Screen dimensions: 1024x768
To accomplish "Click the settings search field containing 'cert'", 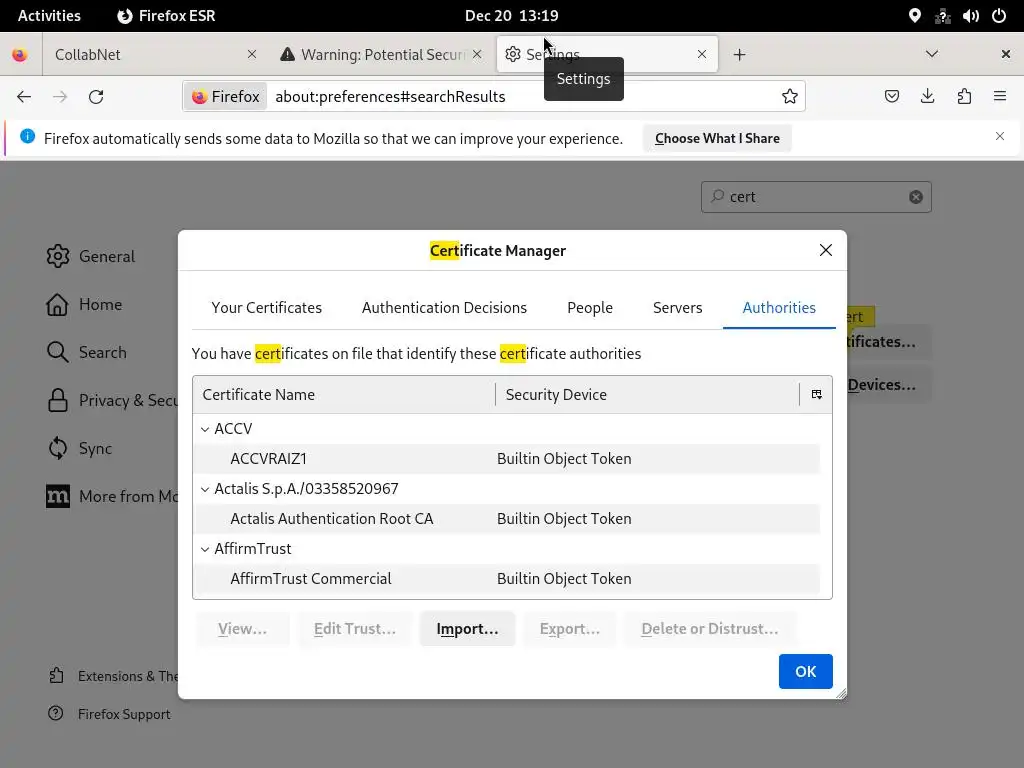I will [x=816, y=197].
